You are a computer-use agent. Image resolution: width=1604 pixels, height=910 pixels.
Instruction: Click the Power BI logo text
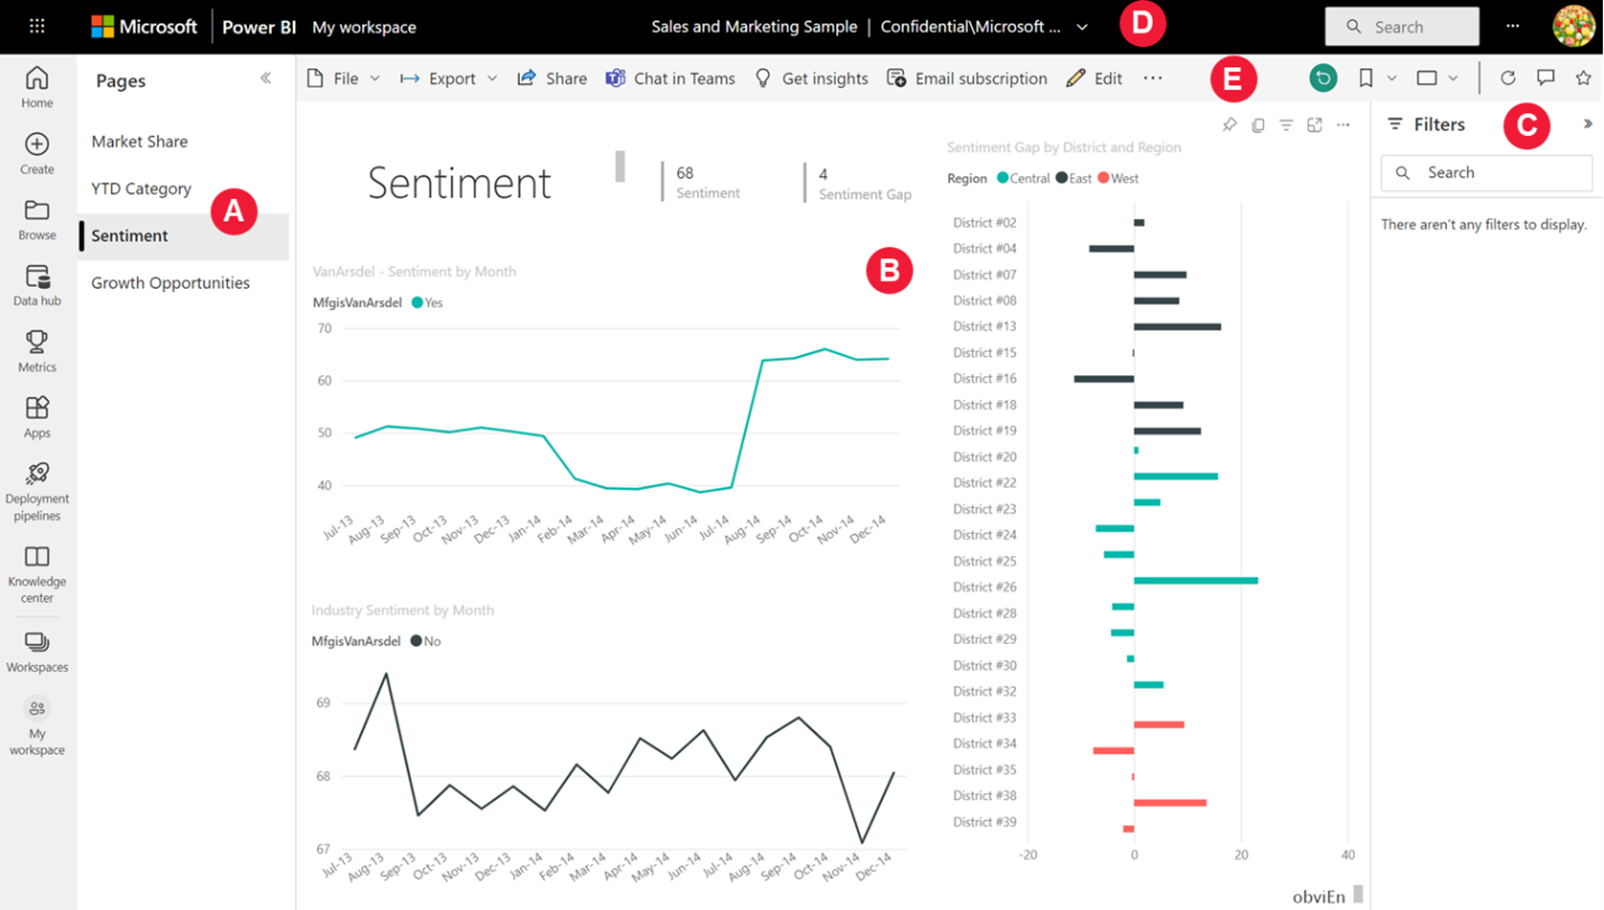click(x=259, y=27)
